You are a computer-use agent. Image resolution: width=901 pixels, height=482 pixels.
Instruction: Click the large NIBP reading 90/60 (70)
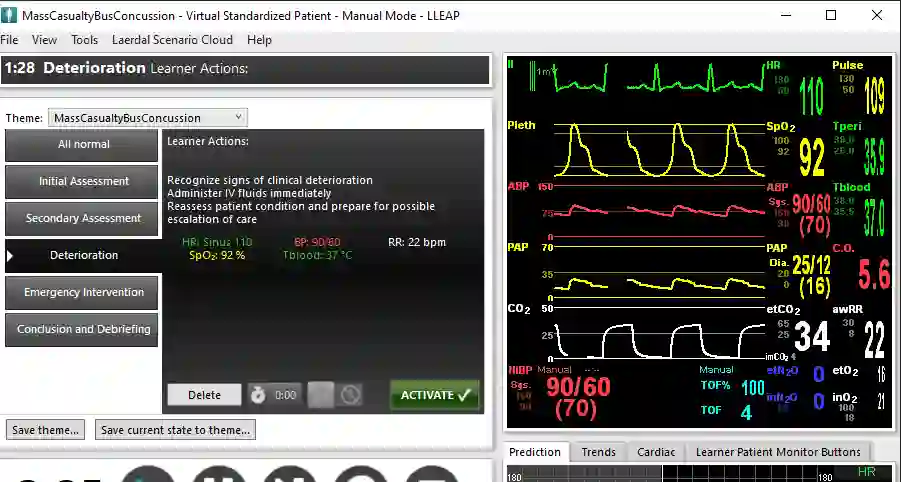(577, 398)
